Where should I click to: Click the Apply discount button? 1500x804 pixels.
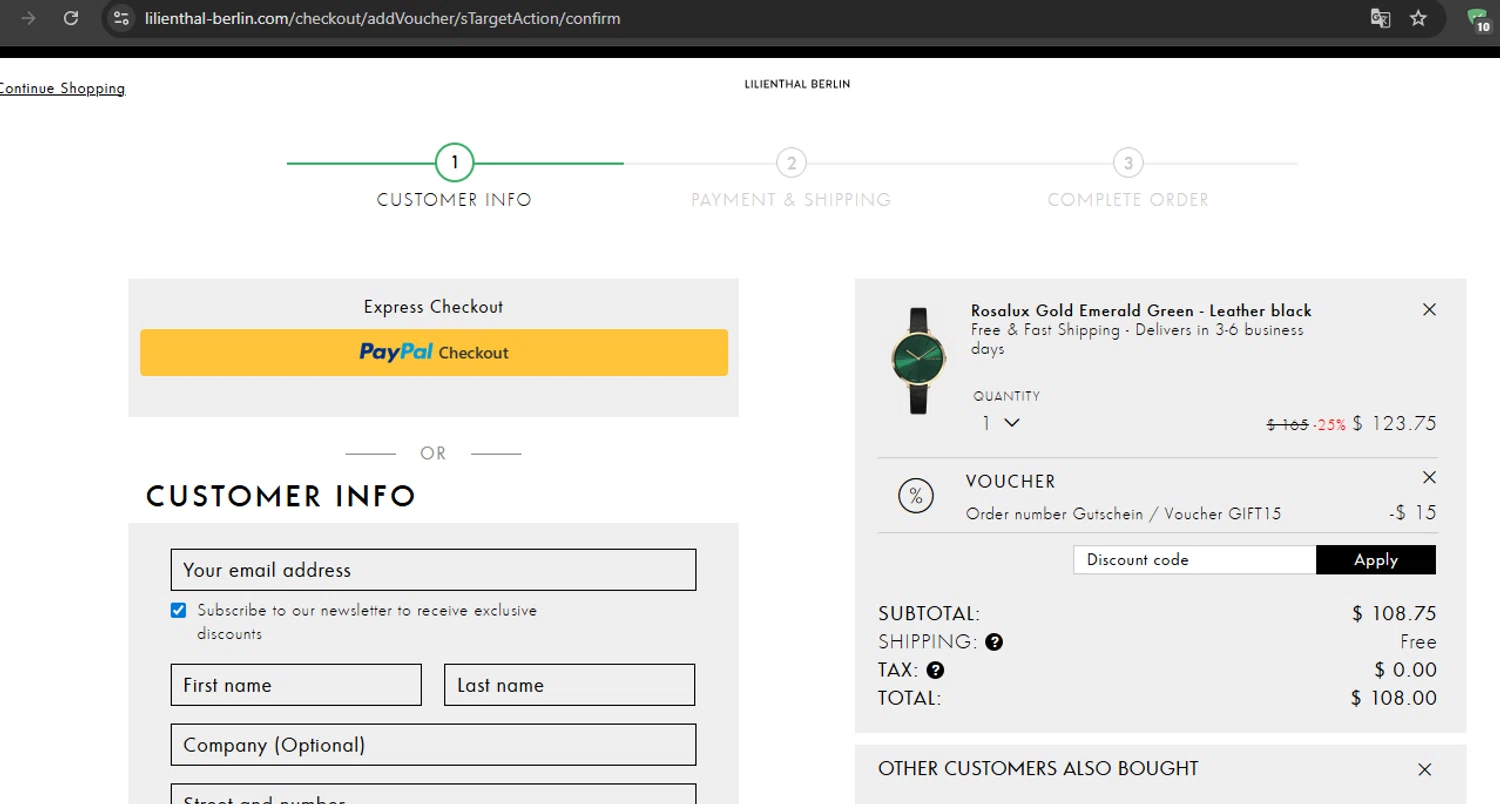1376,560
